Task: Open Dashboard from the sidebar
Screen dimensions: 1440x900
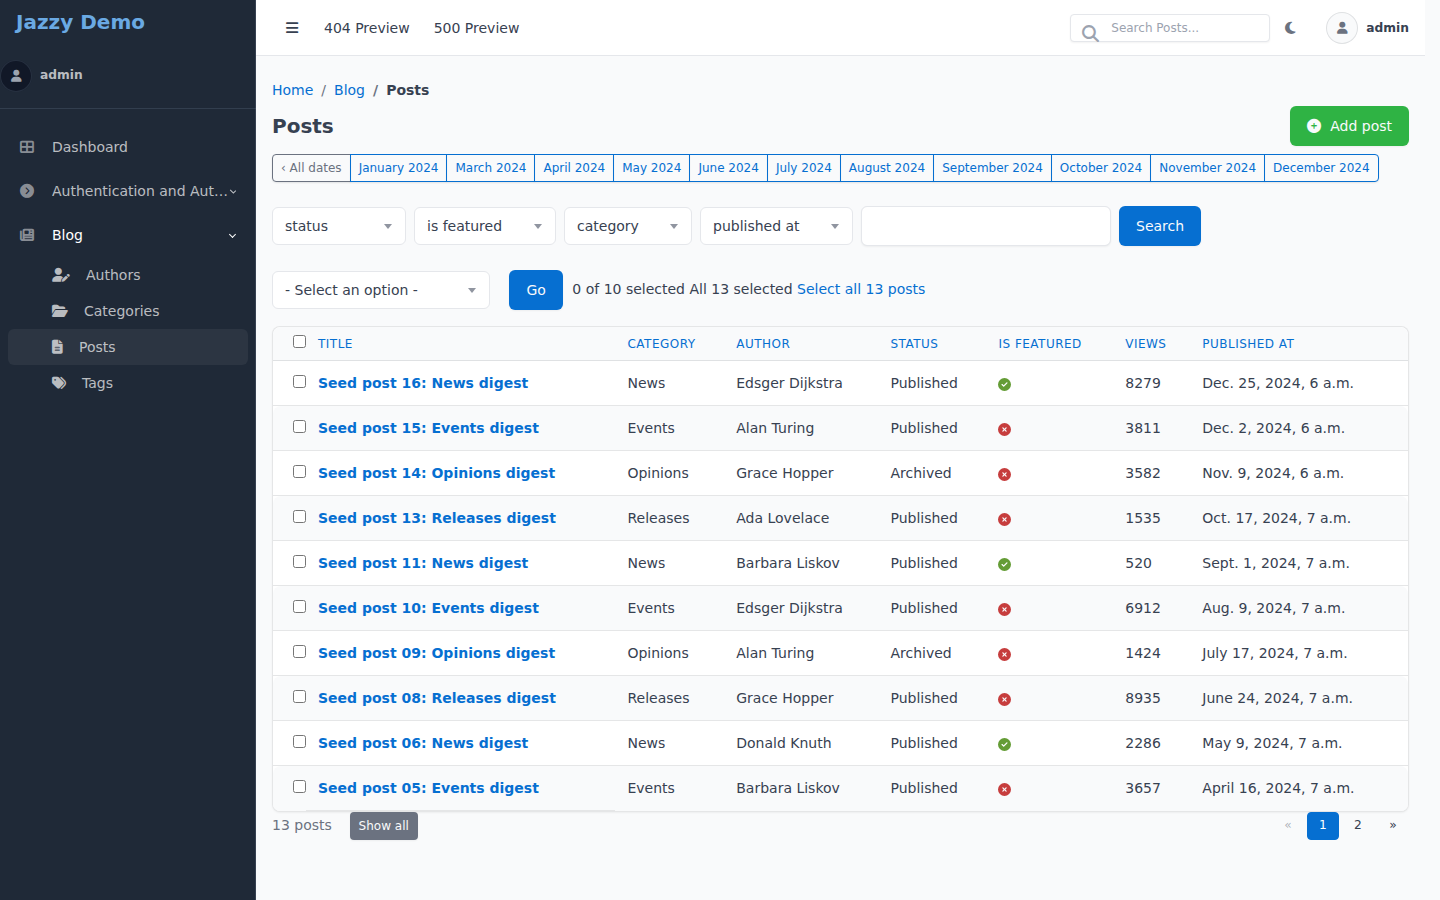Action: [x=128, y=147]
